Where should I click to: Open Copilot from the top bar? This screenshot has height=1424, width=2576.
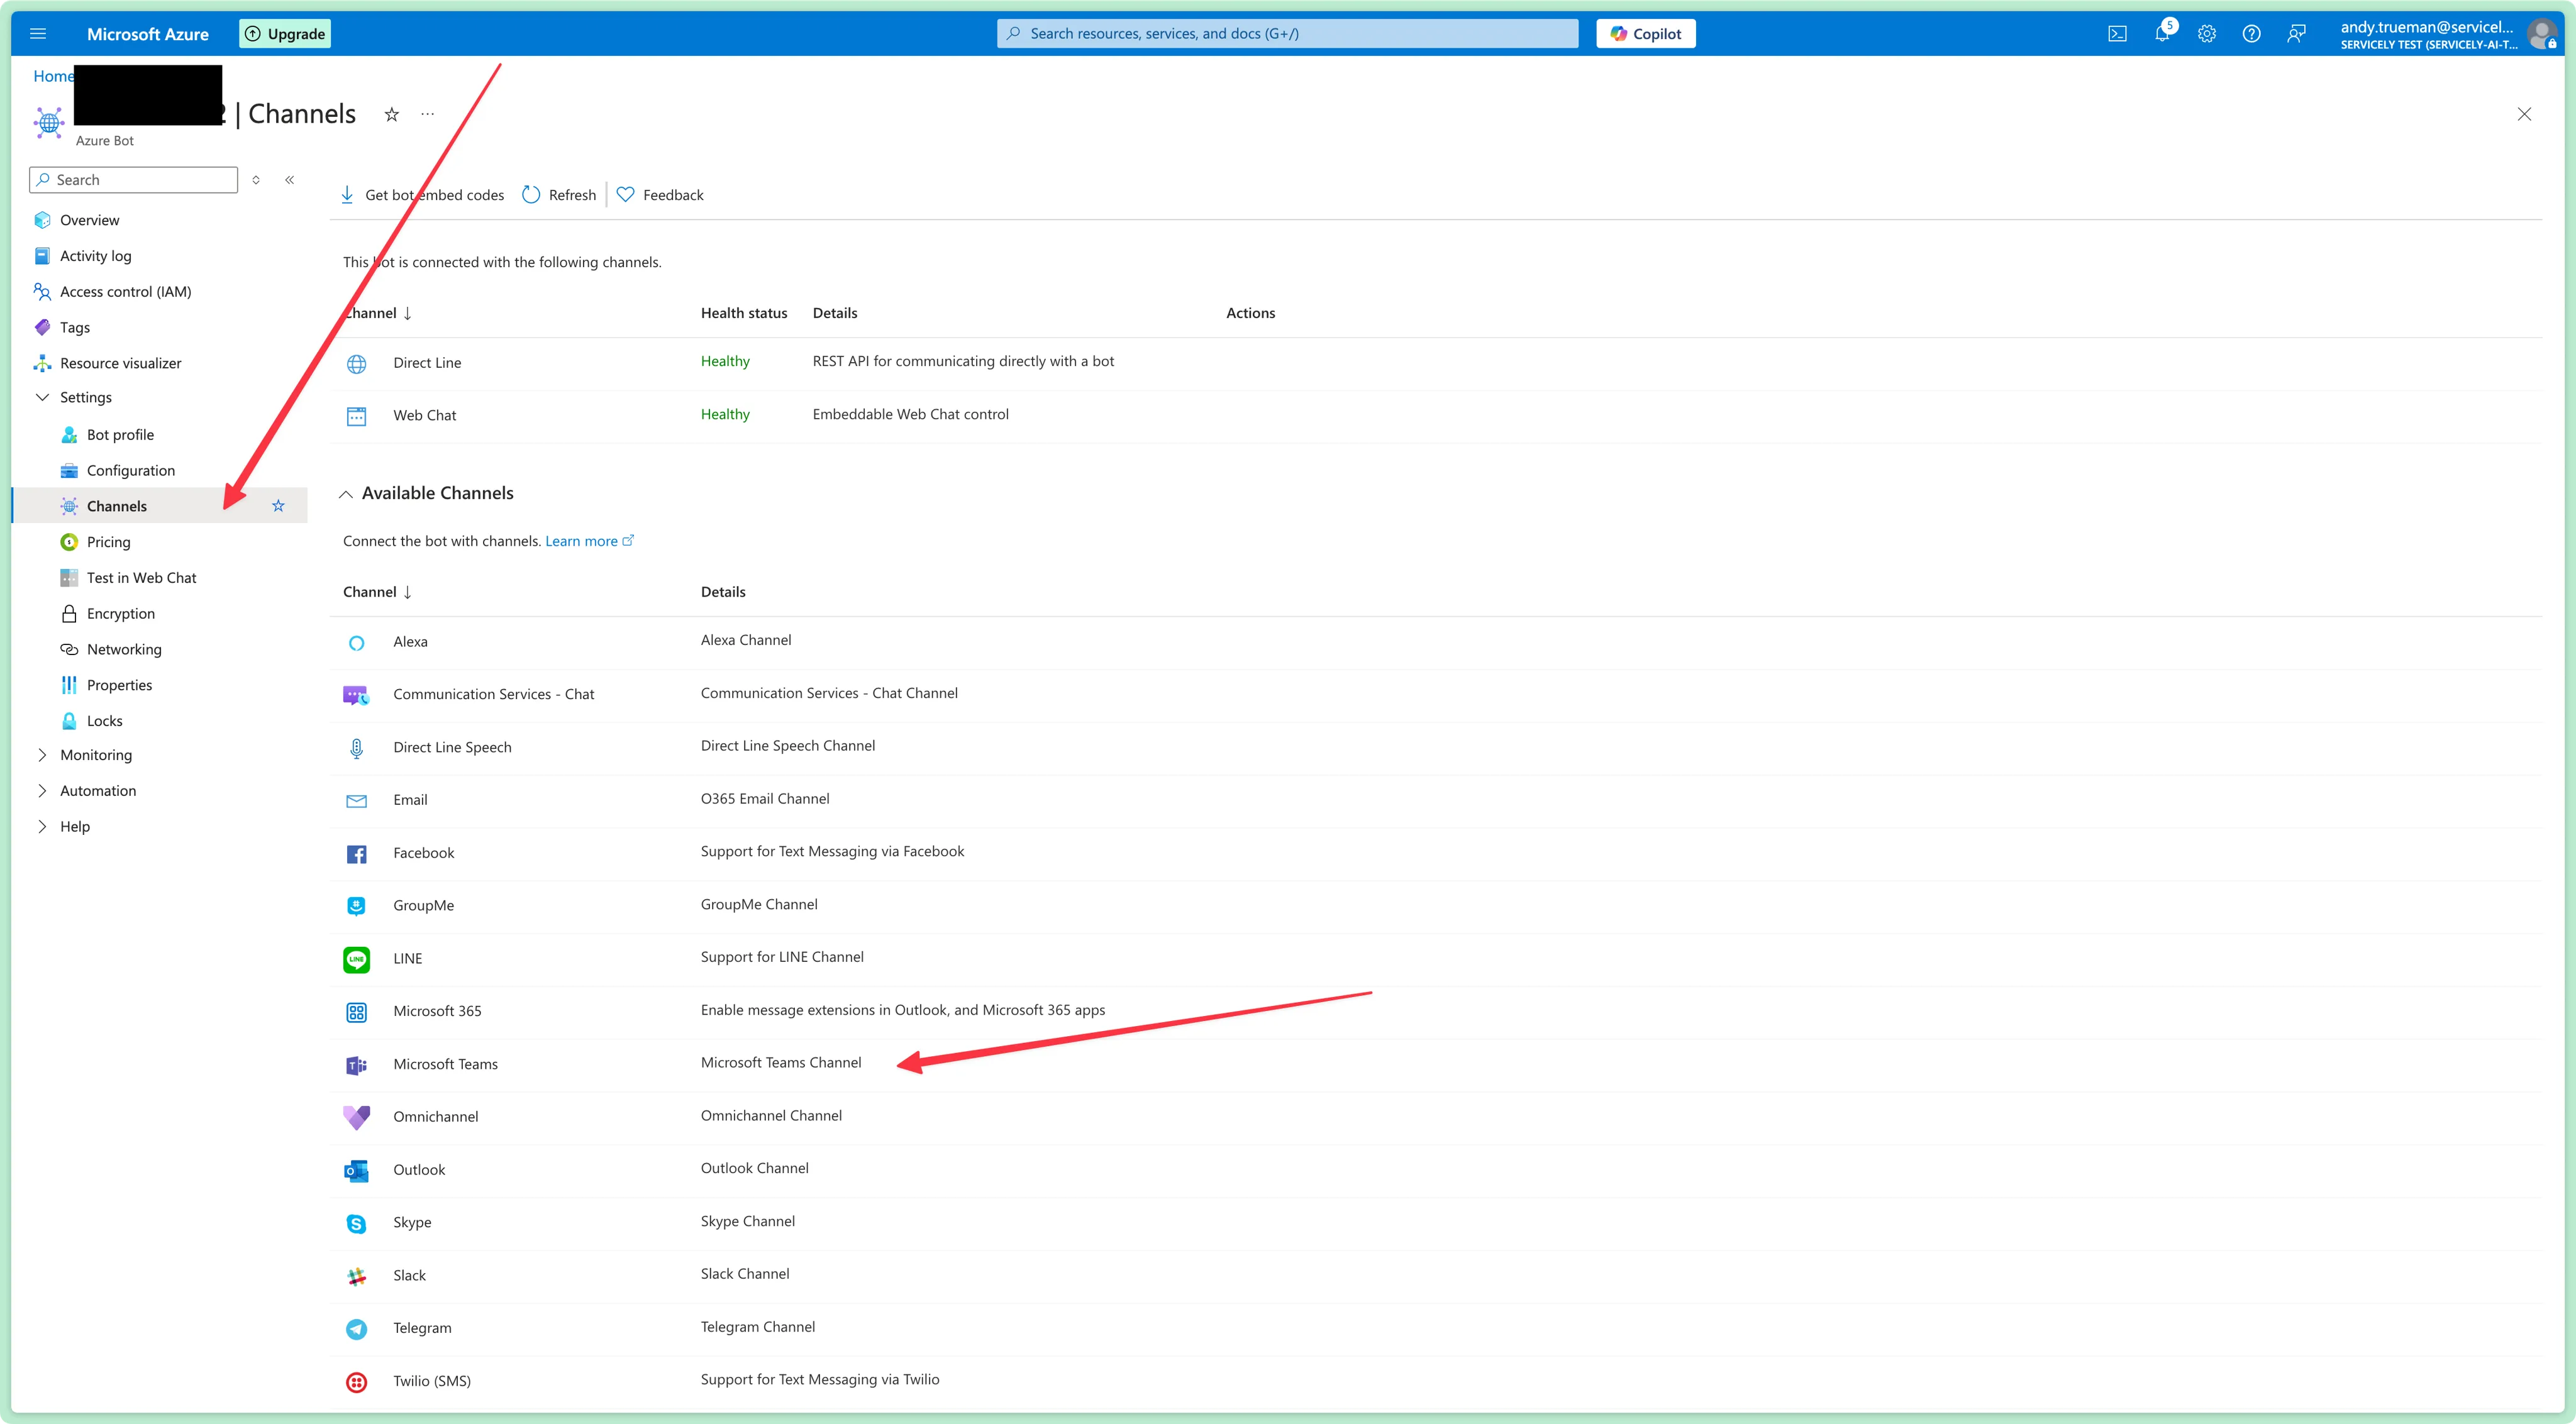[1645, 34]
